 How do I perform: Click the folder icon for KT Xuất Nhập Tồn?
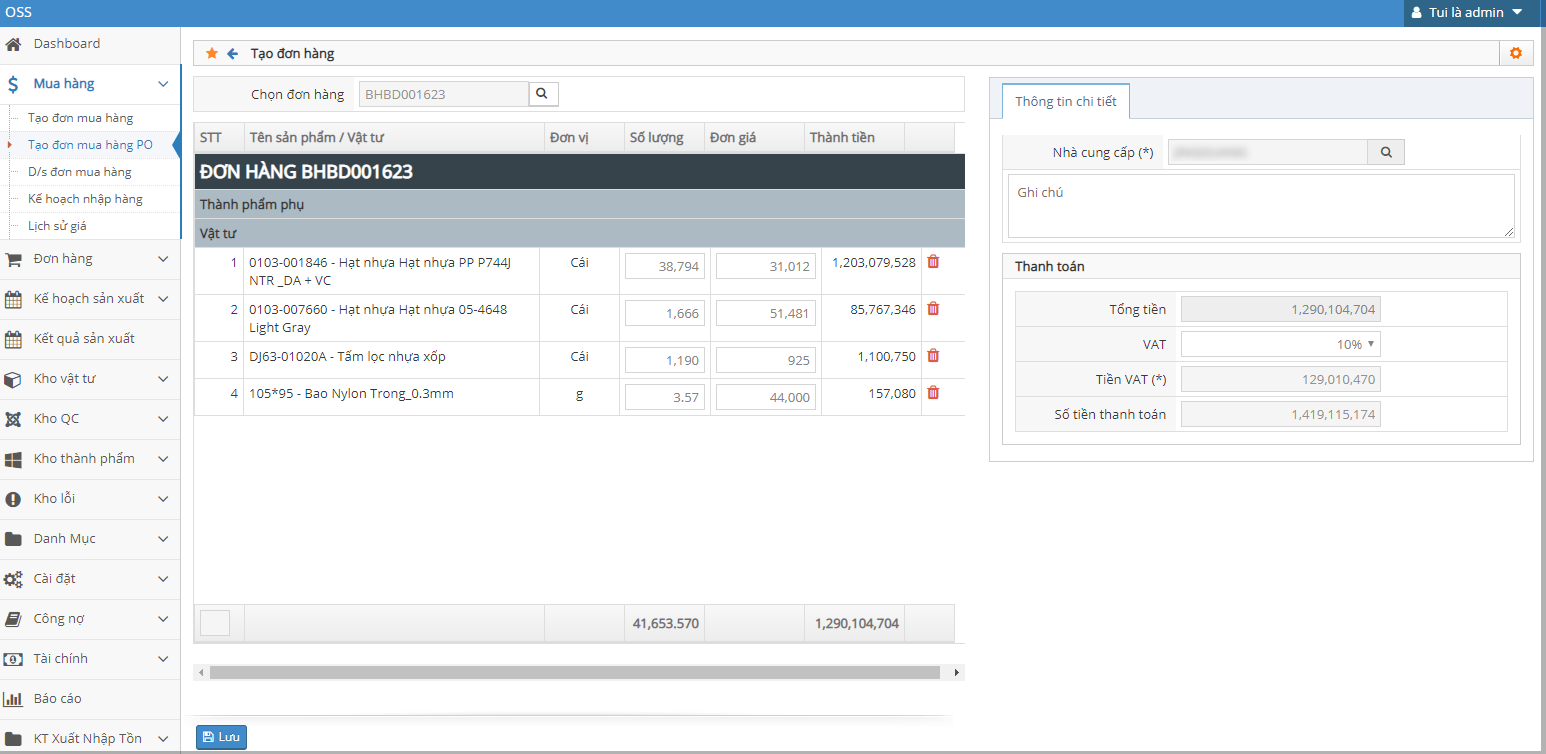coord(13,739)
